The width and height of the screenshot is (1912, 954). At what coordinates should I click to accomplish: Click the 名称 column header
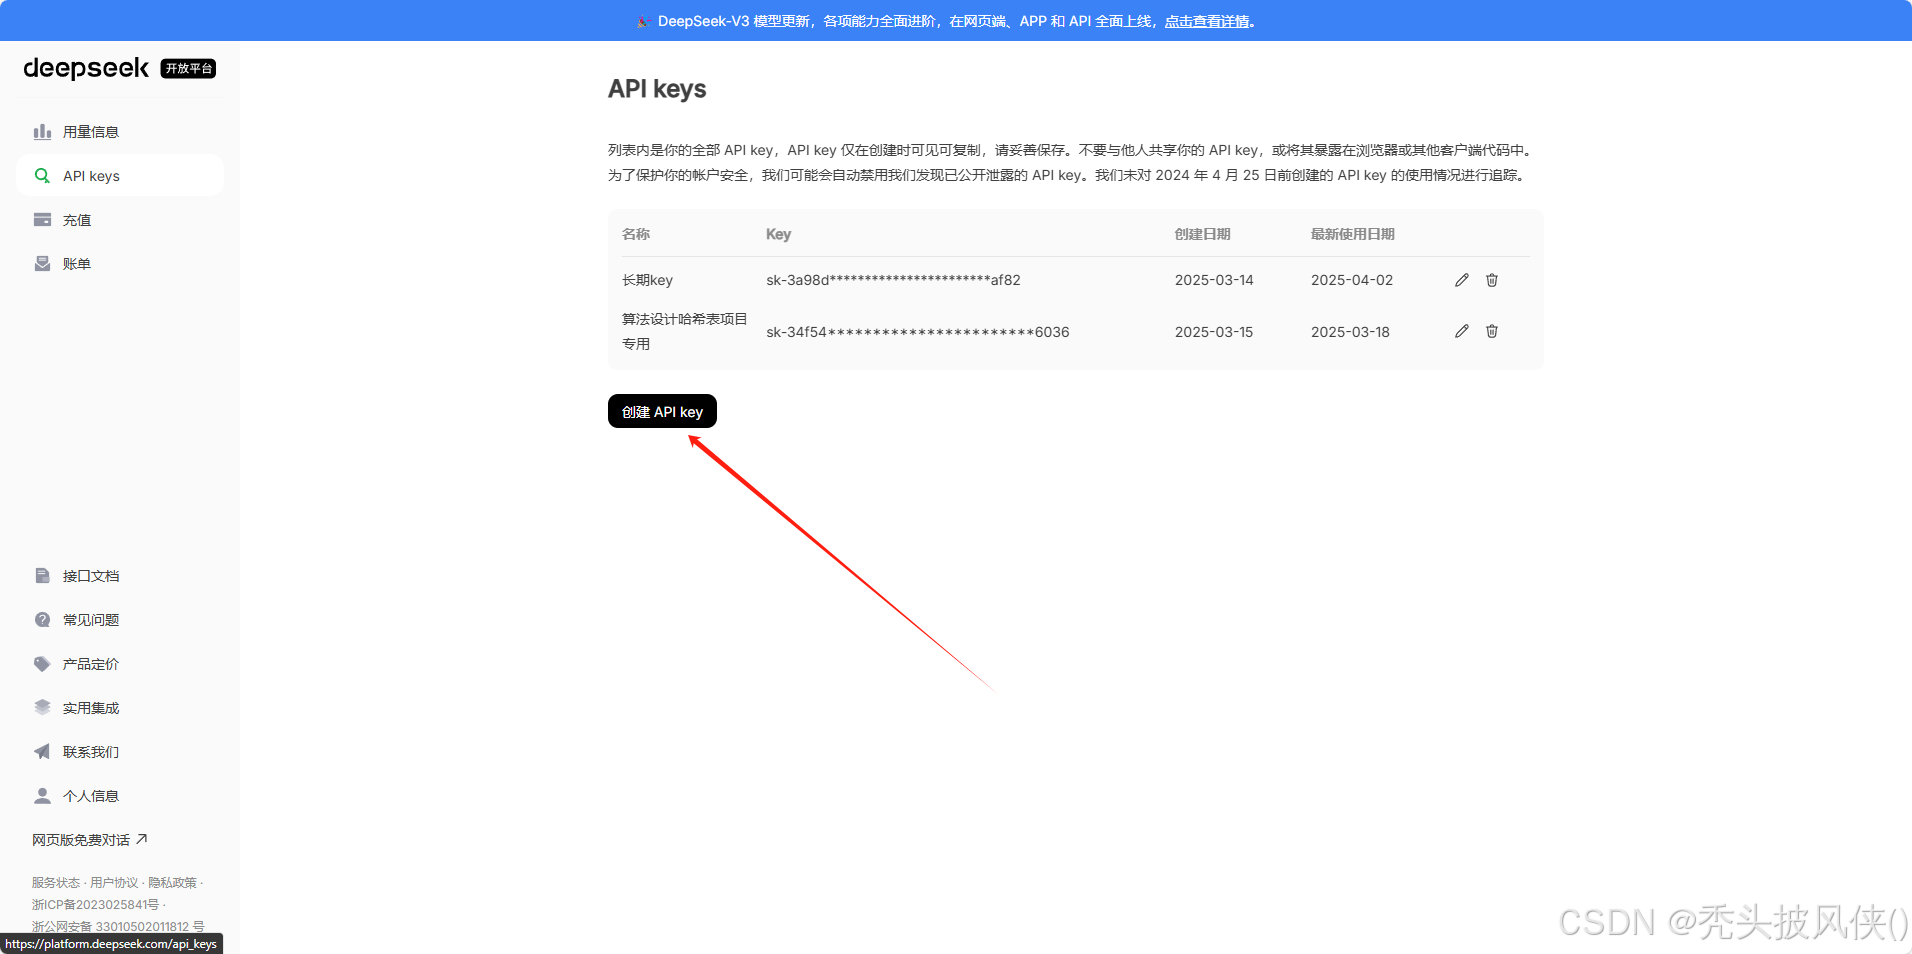[x=636, y=234]
